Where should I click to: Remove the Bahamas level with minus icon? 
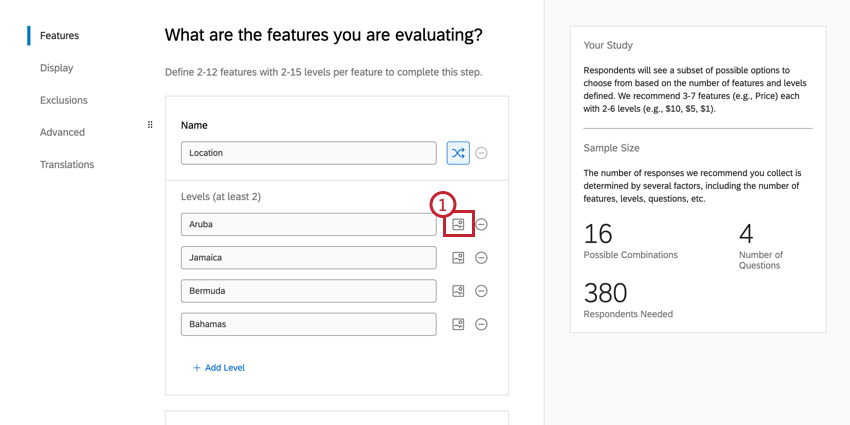point(481,324)
